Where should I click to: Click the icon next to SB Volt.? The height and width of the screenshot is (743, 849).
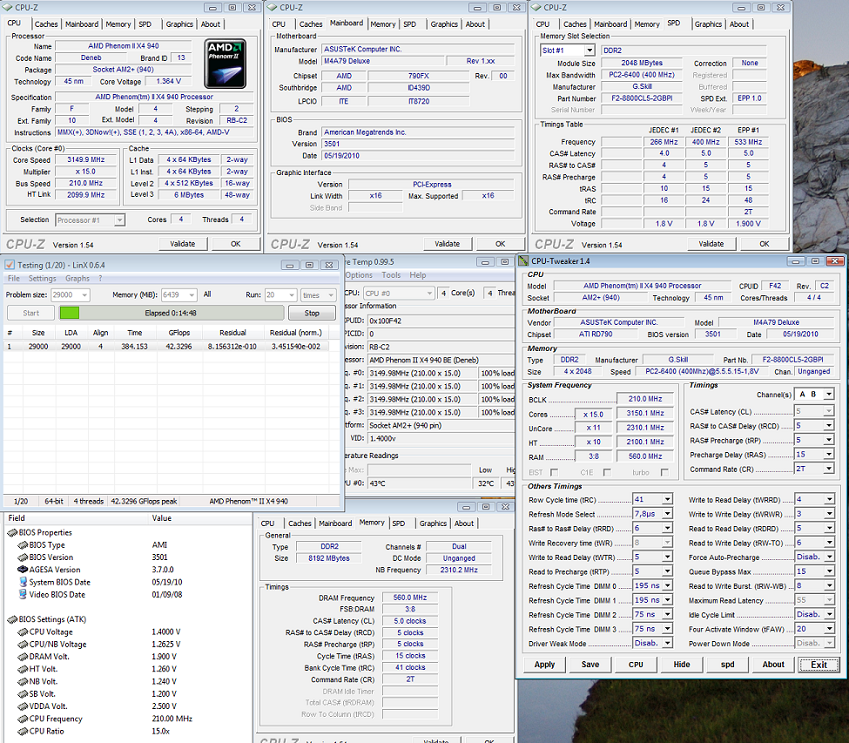pos(23,694)
